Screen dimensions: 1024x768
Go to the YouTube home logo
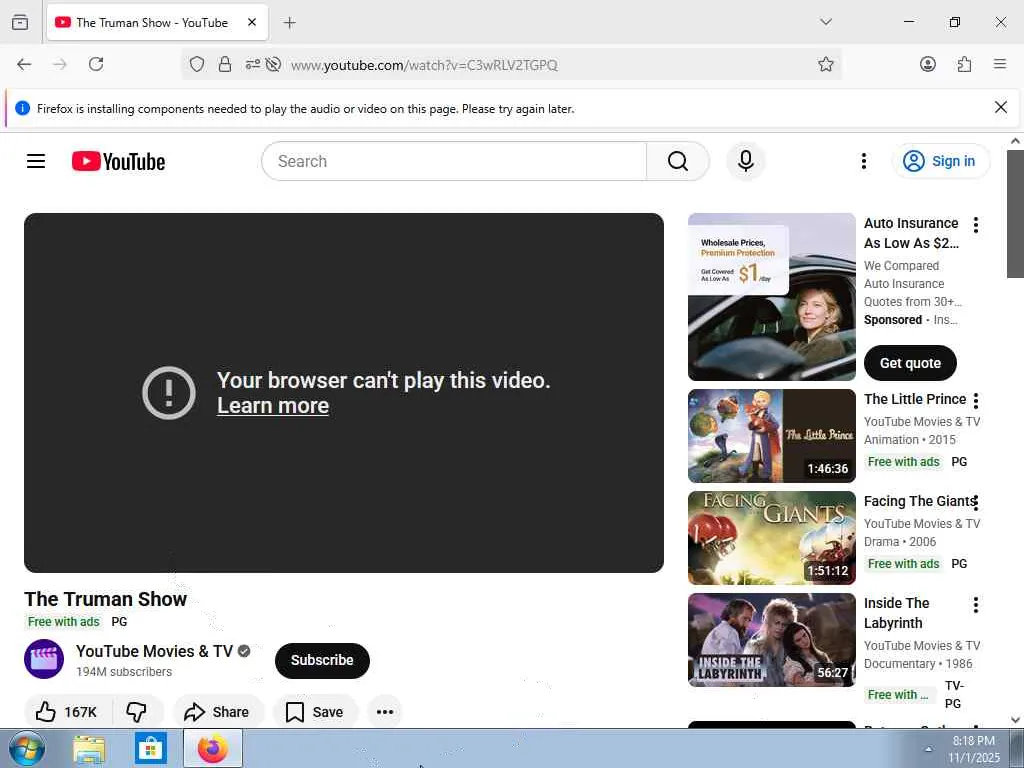click(x=118, y=161)
